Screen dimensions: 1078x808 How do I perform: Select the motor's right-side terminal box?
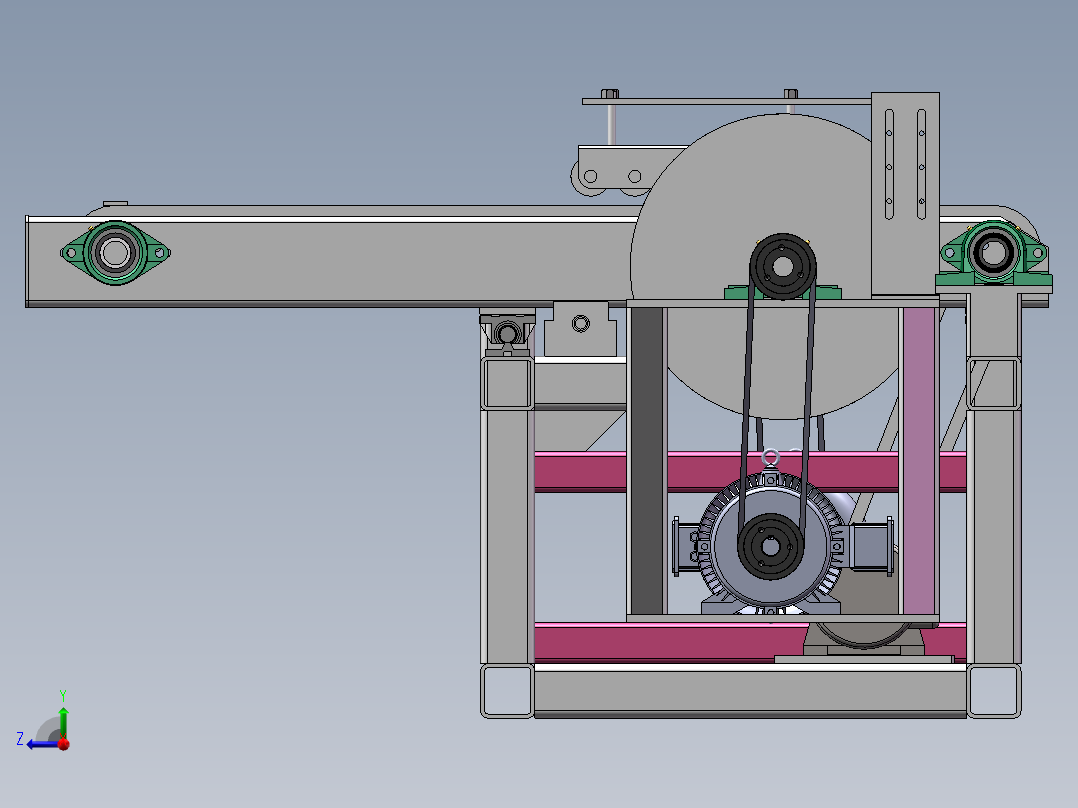coord(872,546)
